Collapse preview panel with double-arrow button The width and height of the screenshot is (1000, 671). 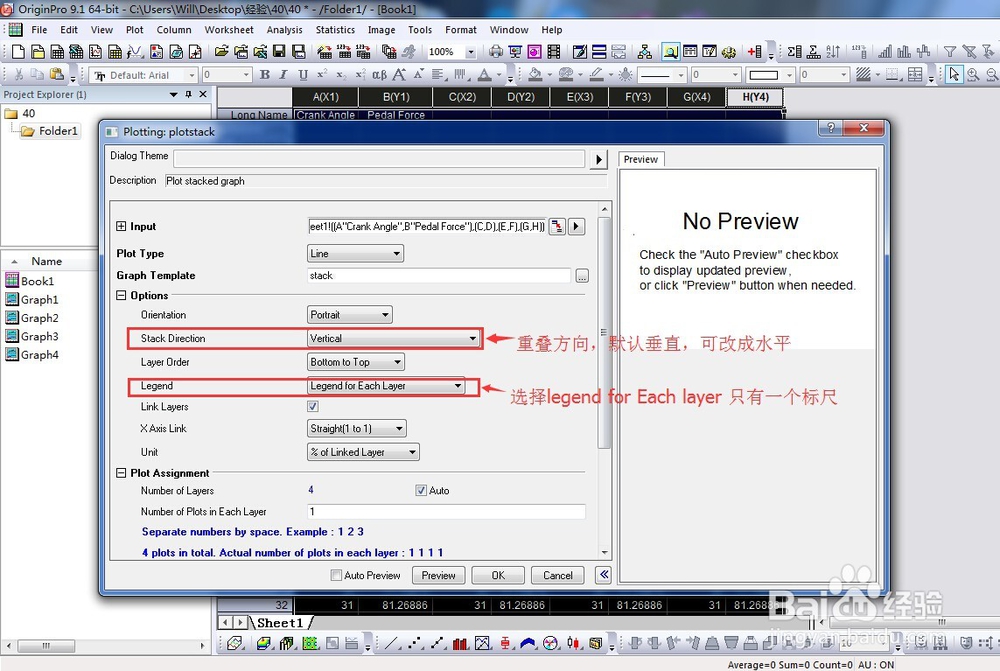point(603,575)
